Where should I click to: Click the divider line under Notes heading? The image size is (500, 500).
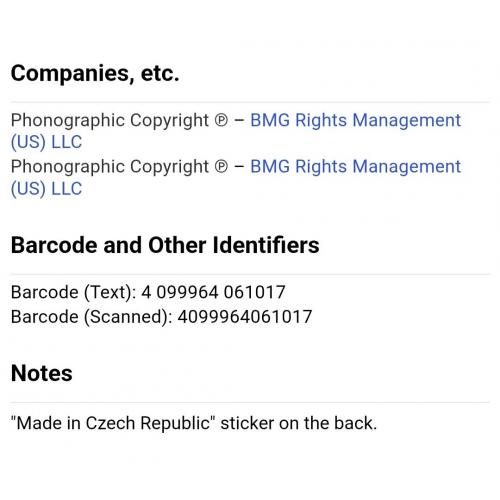[x=250, y=402]
